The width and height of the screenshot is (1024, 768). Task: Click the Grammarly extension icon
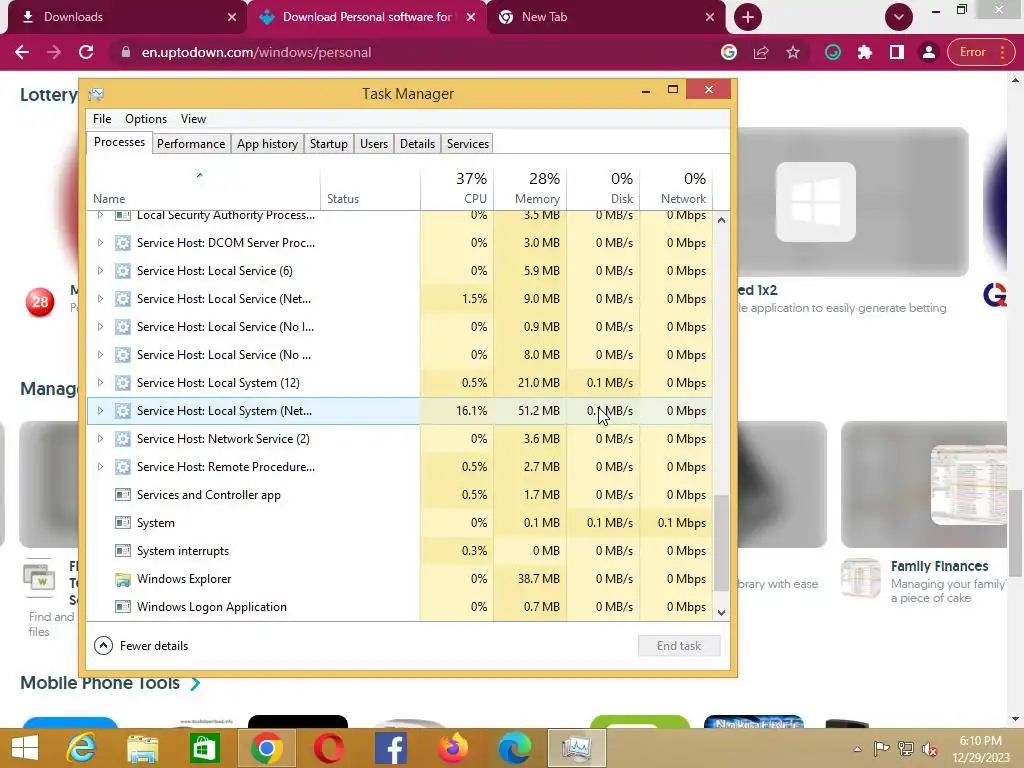pyautogui.click(x=833, y=52)
